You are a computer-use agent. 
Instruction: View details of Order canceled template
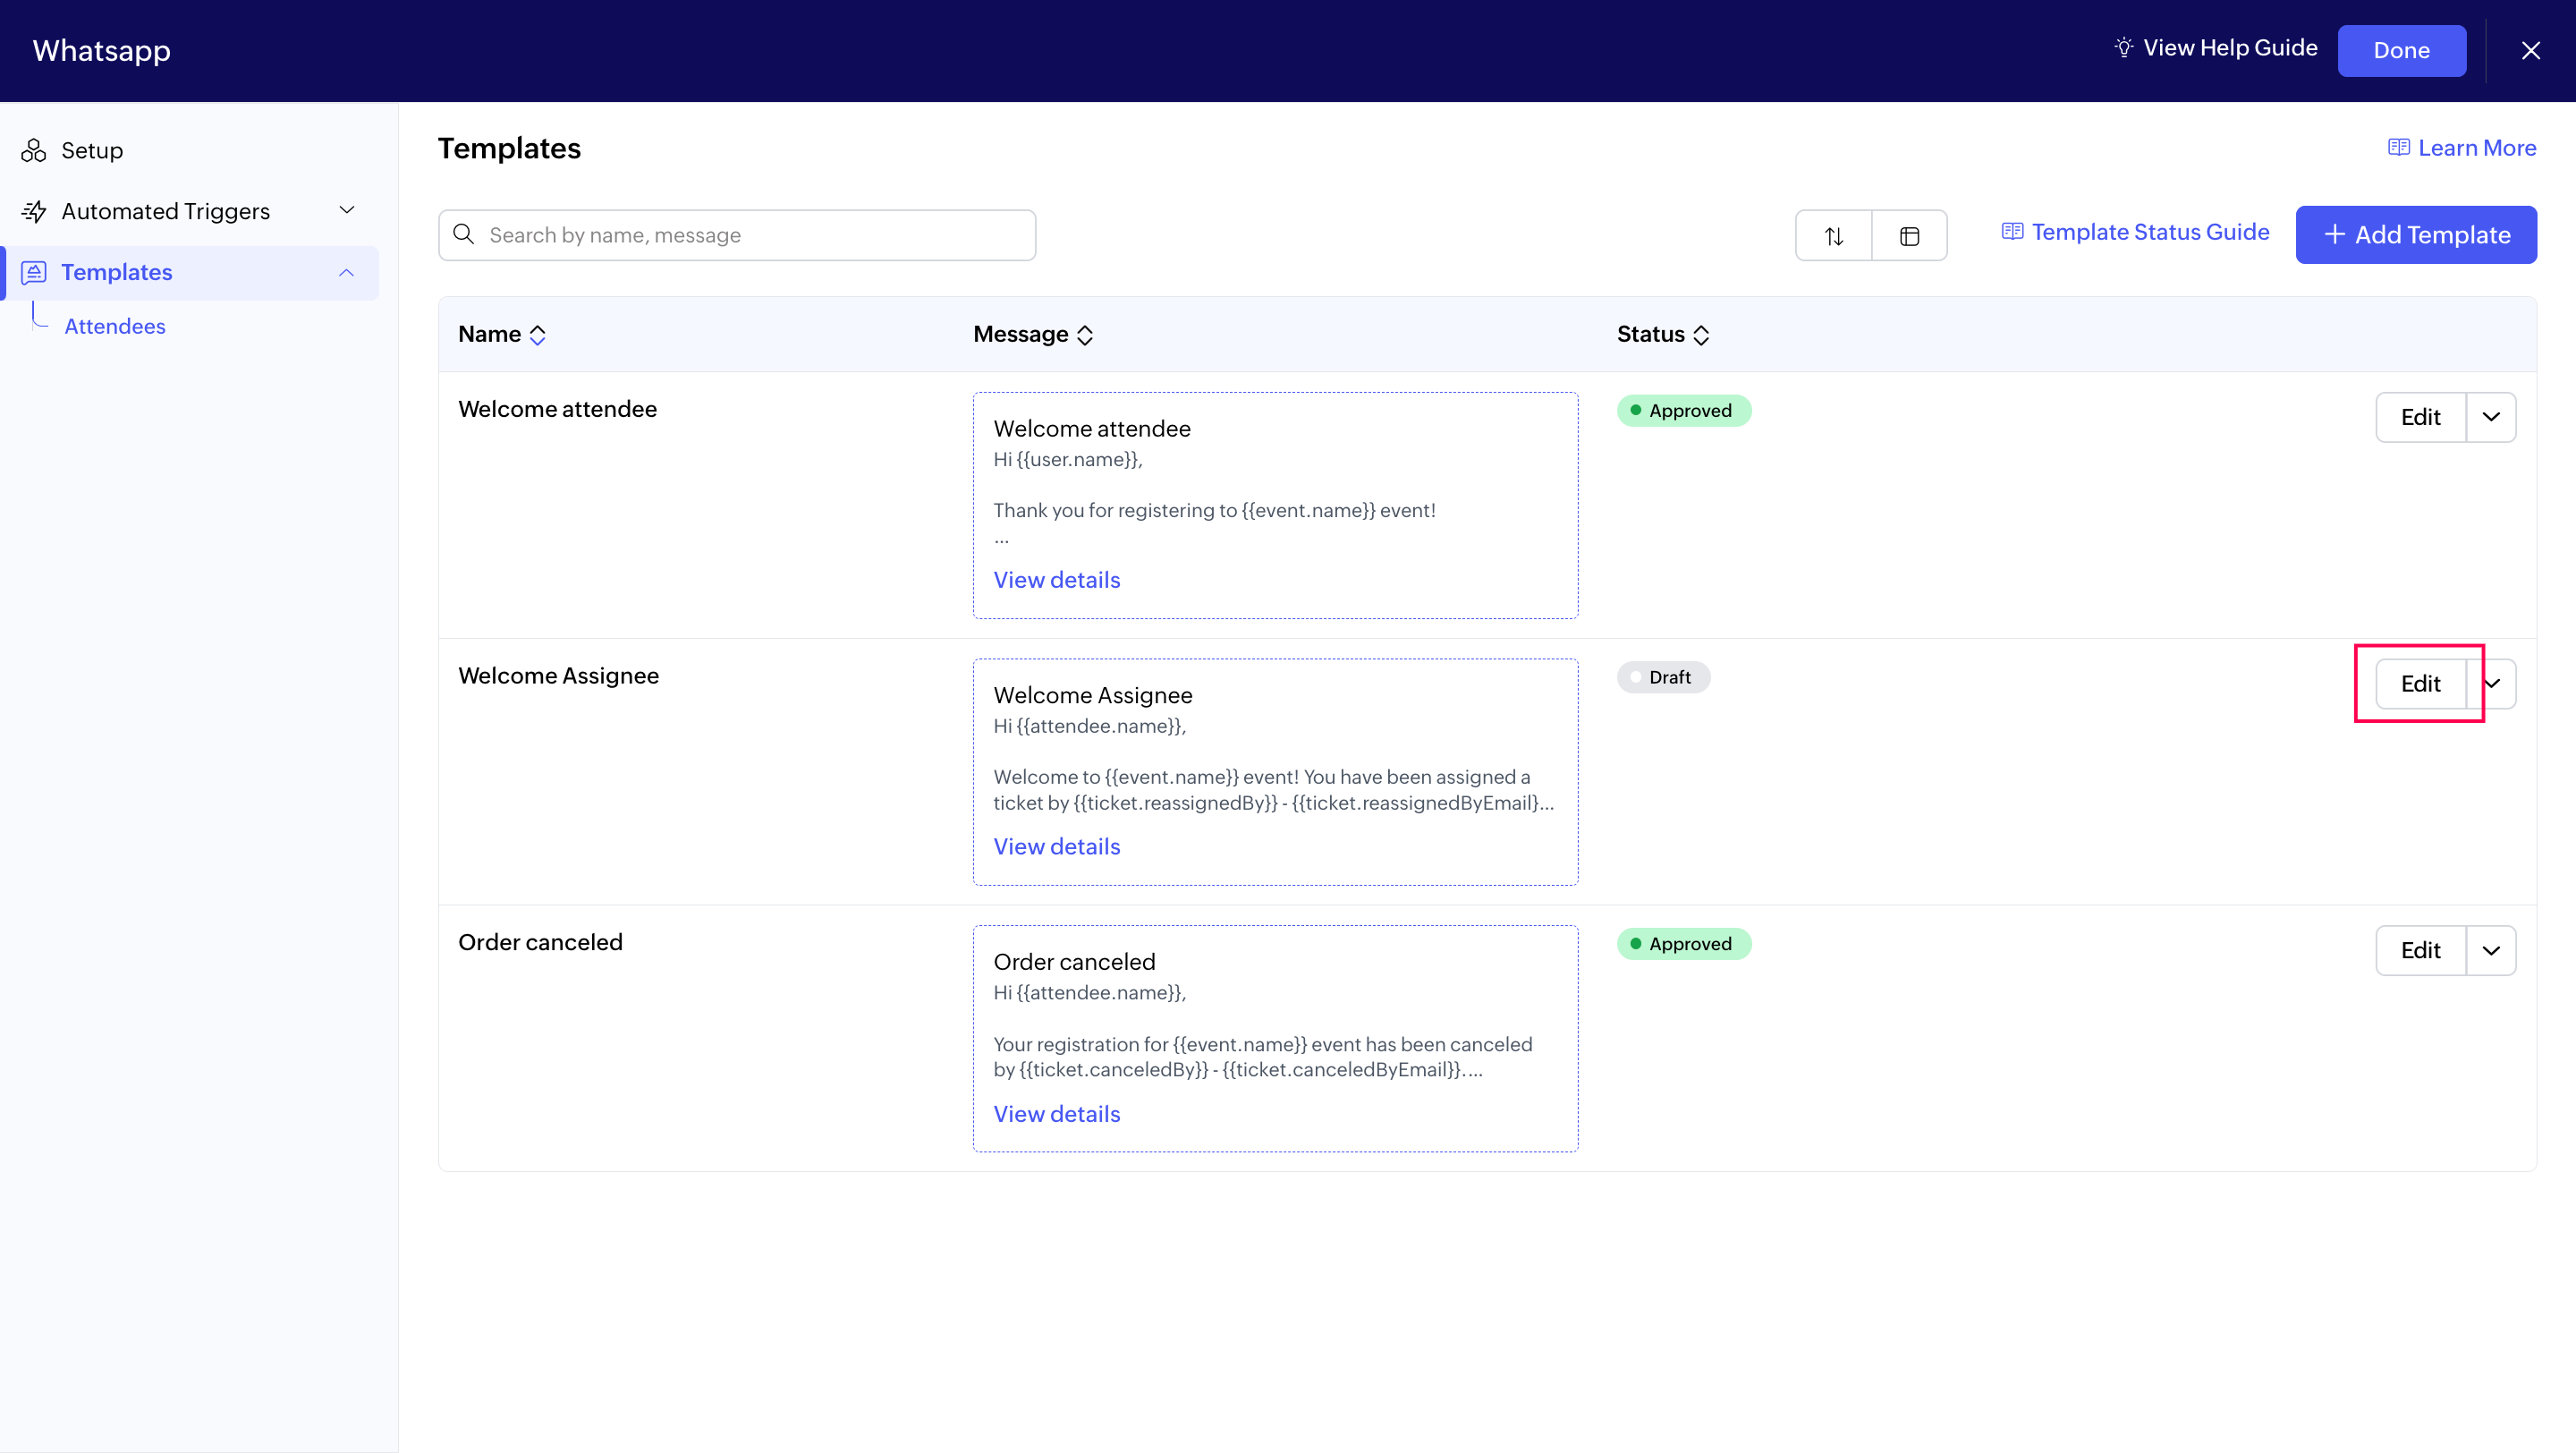(x=1056, y=1114)
